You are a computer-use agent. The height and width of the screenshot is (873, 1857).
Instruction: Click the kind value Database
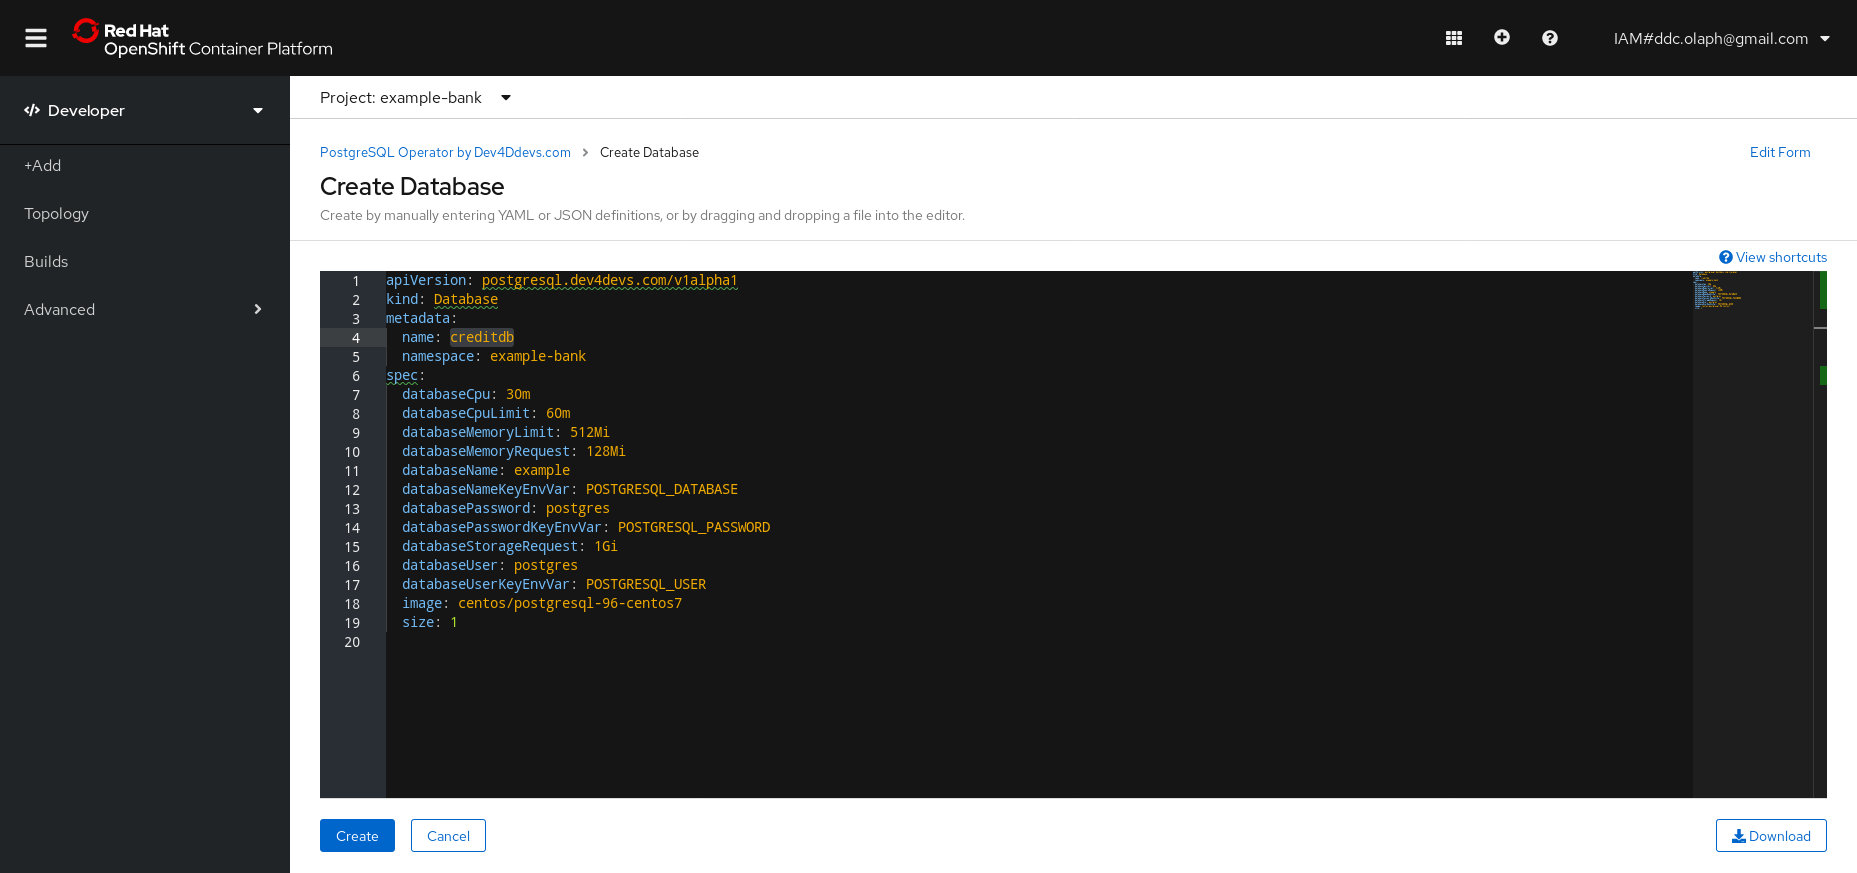pyautogui.click(x=466, y=299)
